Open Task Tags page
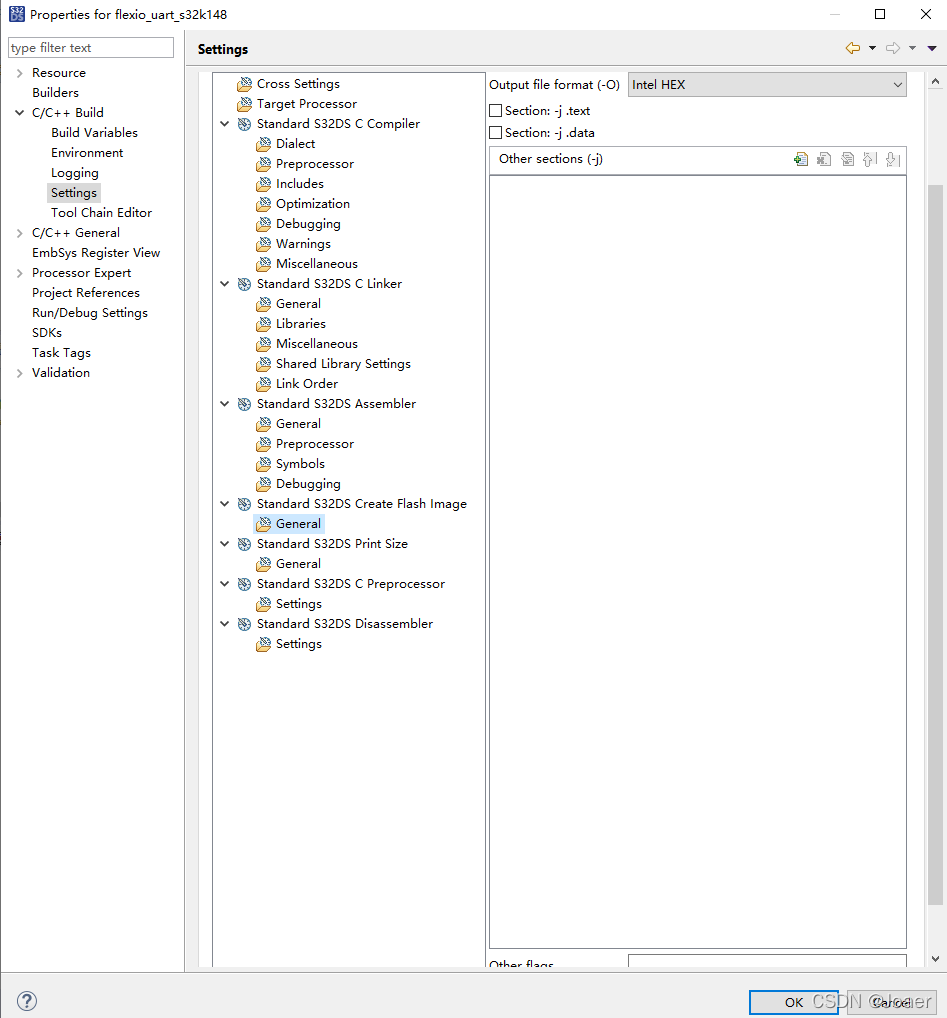 (x=62, y=353)
